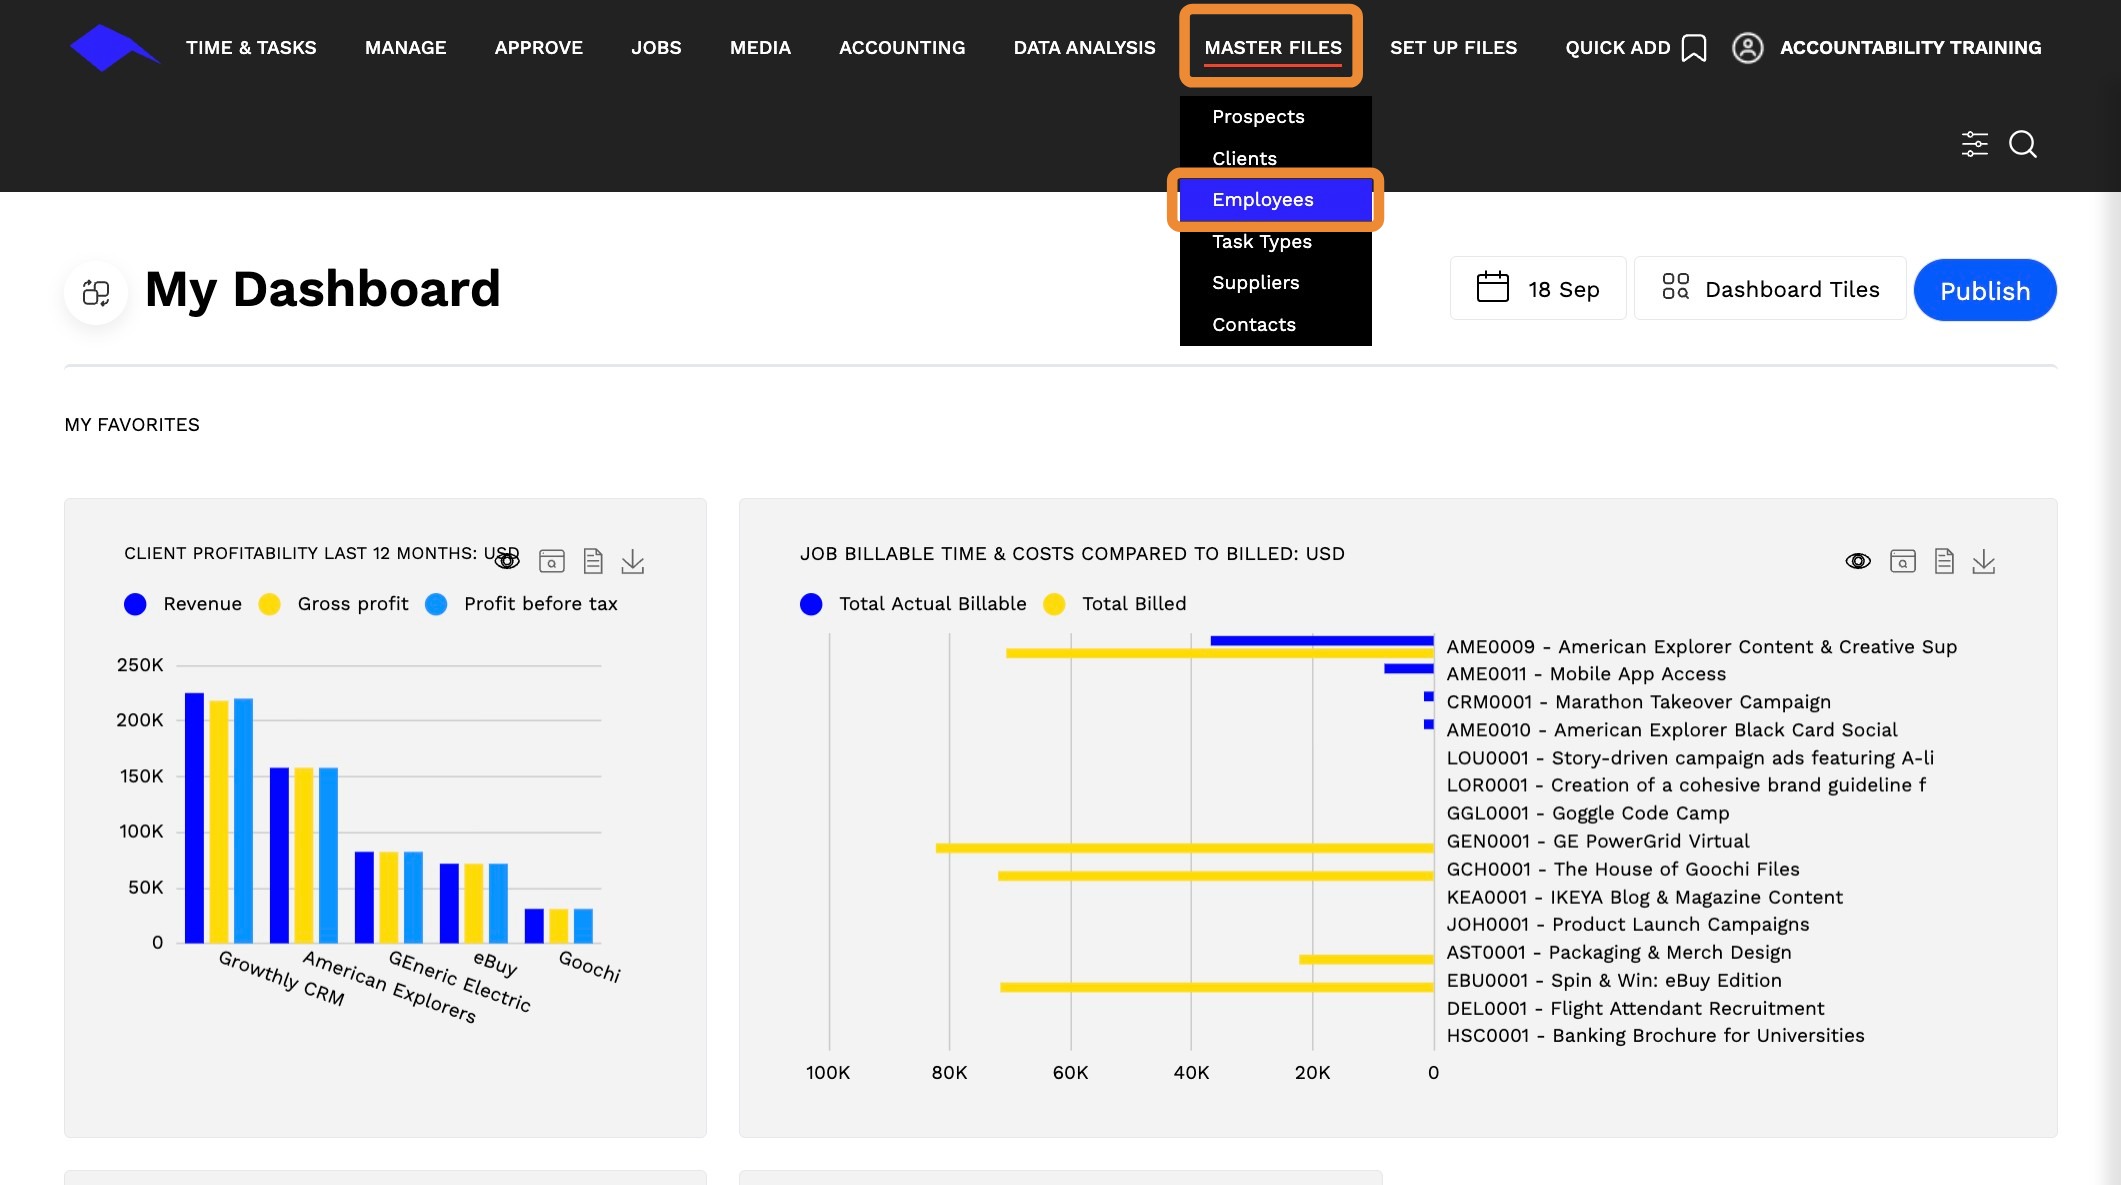Open Client Profitability chart report document icon
Screen dimensions: 2121x1185
click(x=593, y=561)
